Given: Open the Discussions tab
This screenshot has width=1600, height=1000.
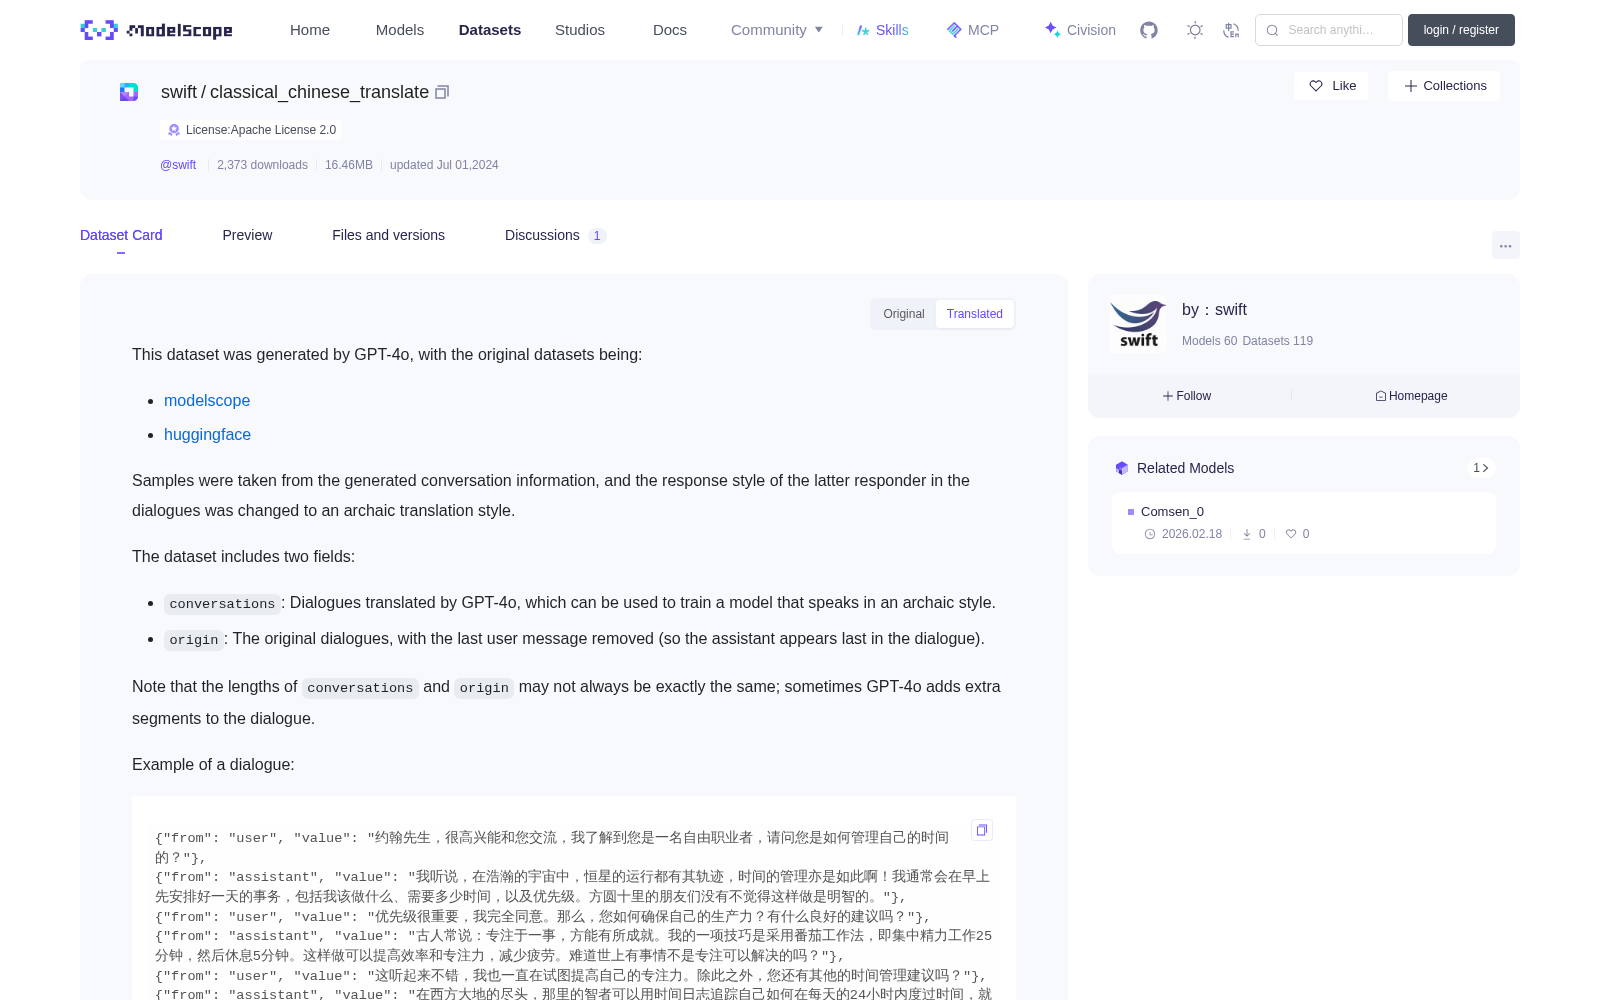Looking at the screenshot, I should click(555, 235).
